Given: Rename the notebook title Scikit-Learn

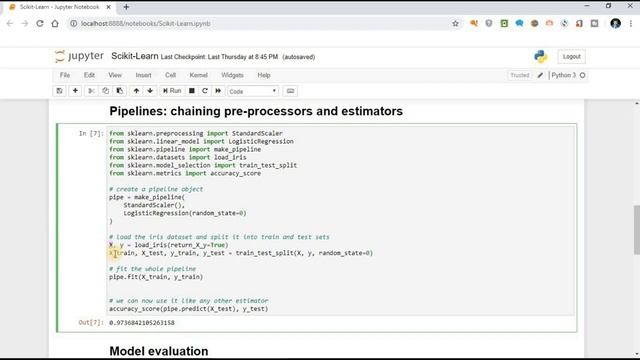Looking at the screenshot, I should click(x=135, y=56).
